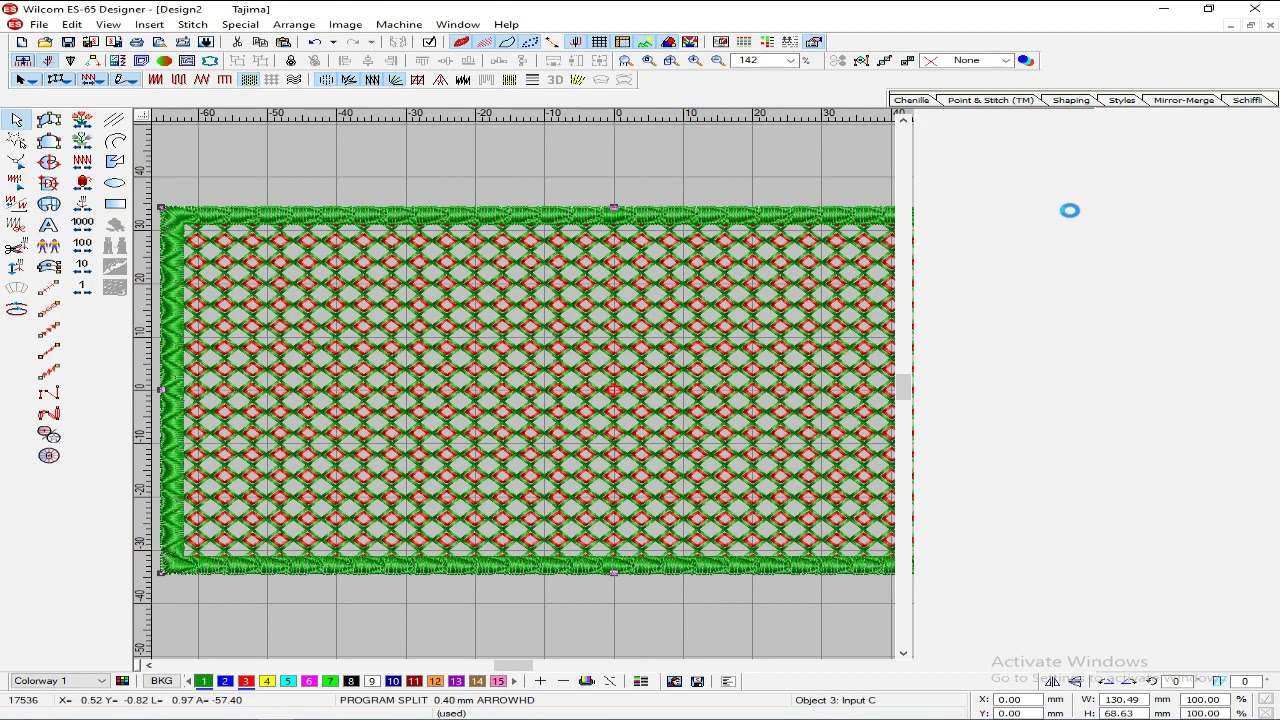Viewport: 1280px width, 720px height.
Task: Toggle the outlines display button
Action: pos(507,42)
